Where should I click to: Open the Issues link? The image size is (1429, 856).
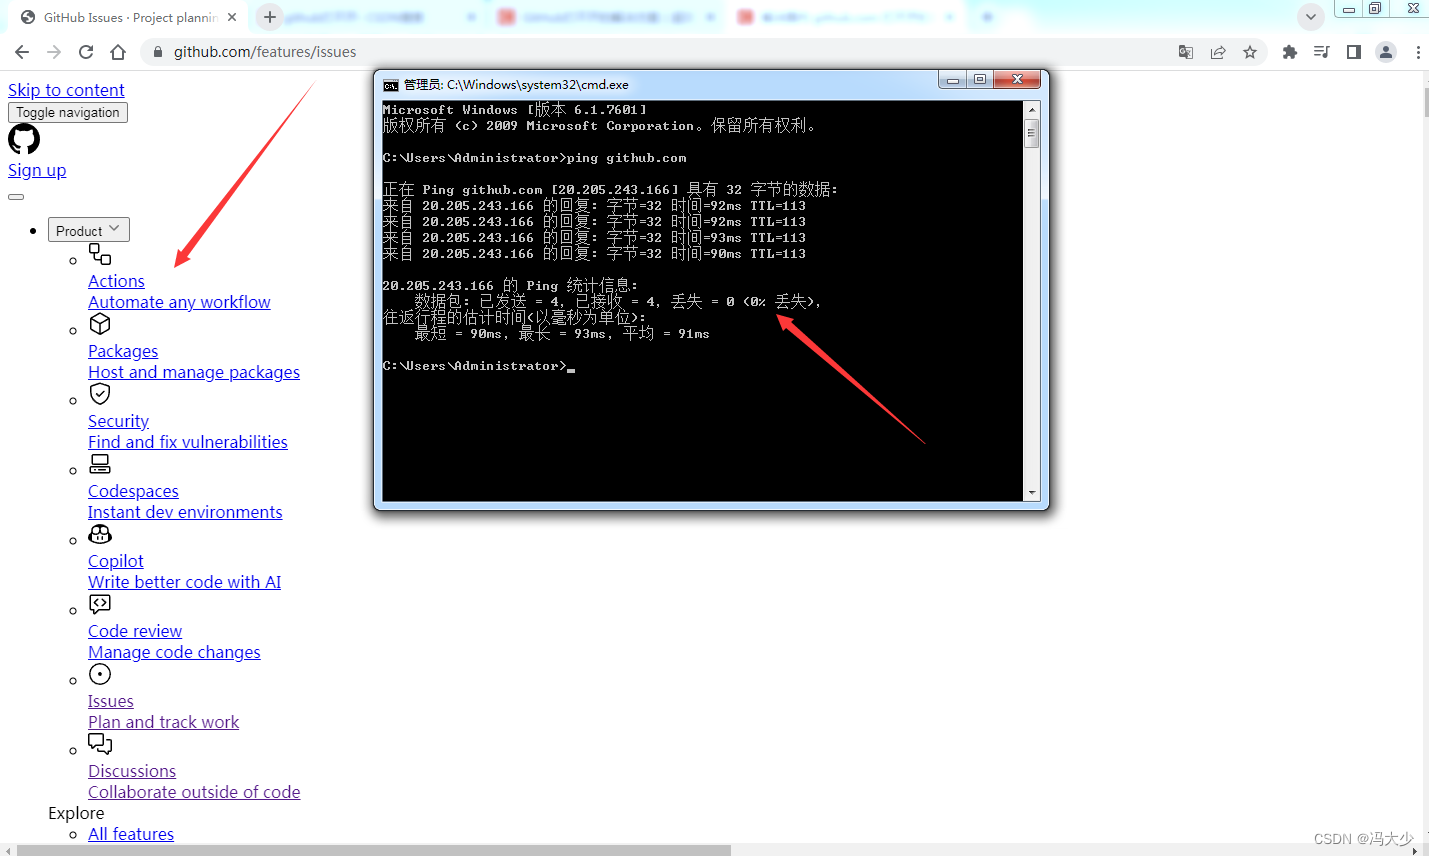pyautogui.click(x=111, y=701)
